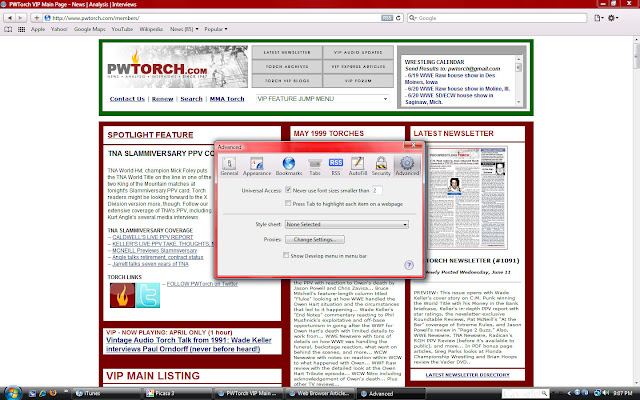
Task: Switch to Picasa 3 in the taskbar
Action: (x=178, y=393)
